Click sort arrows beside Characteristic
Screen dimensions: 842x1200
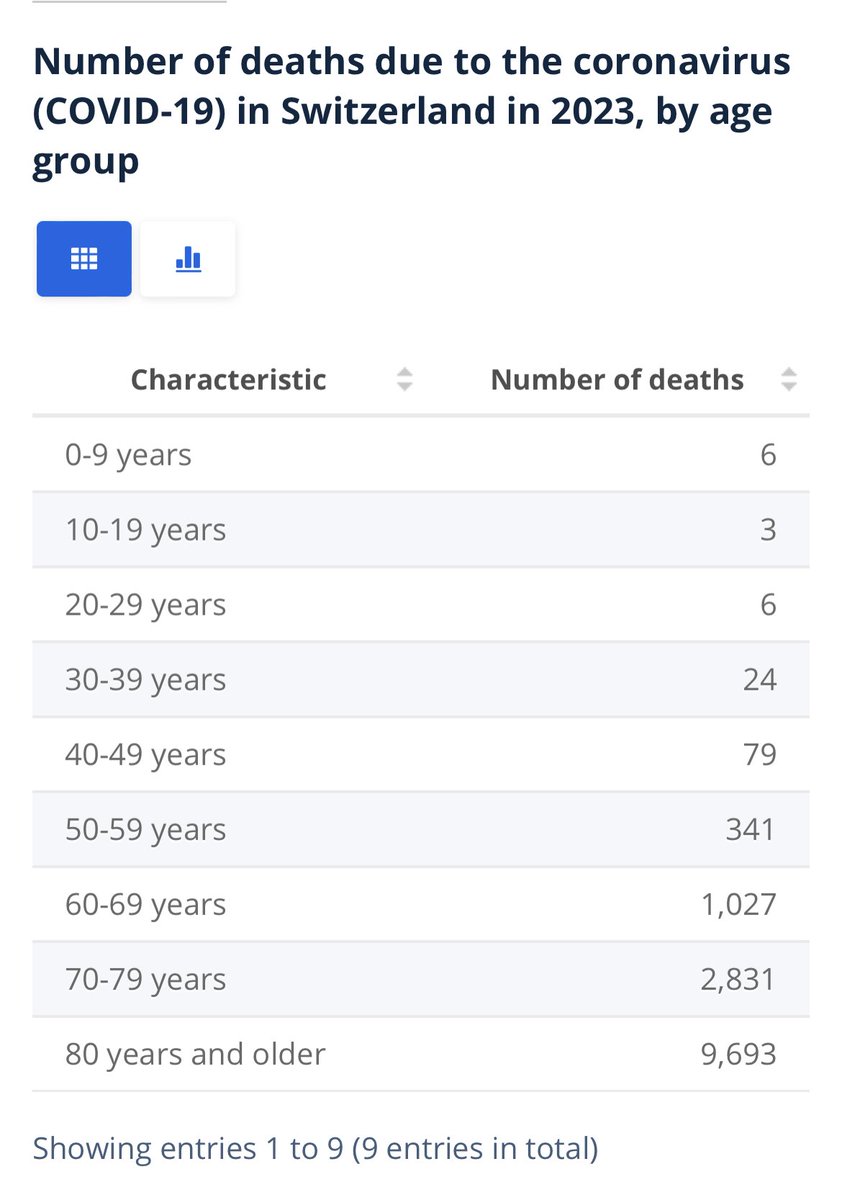404,380
